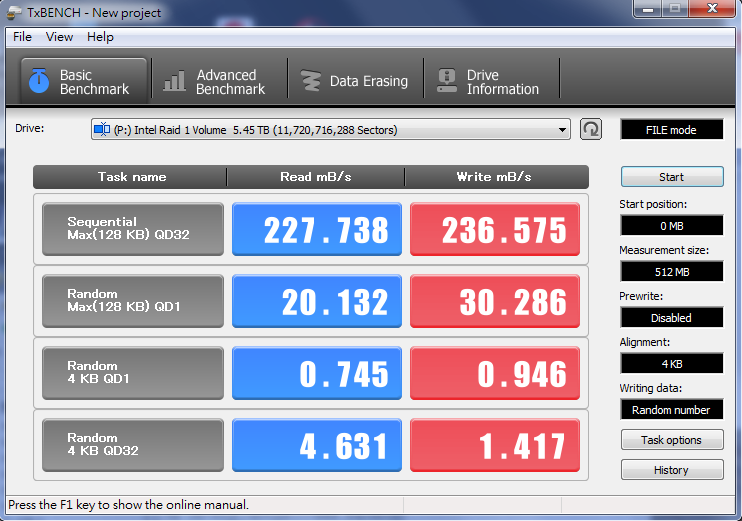Switch to the Data Erasing tab
742x521 pixels.
point(355,81)
